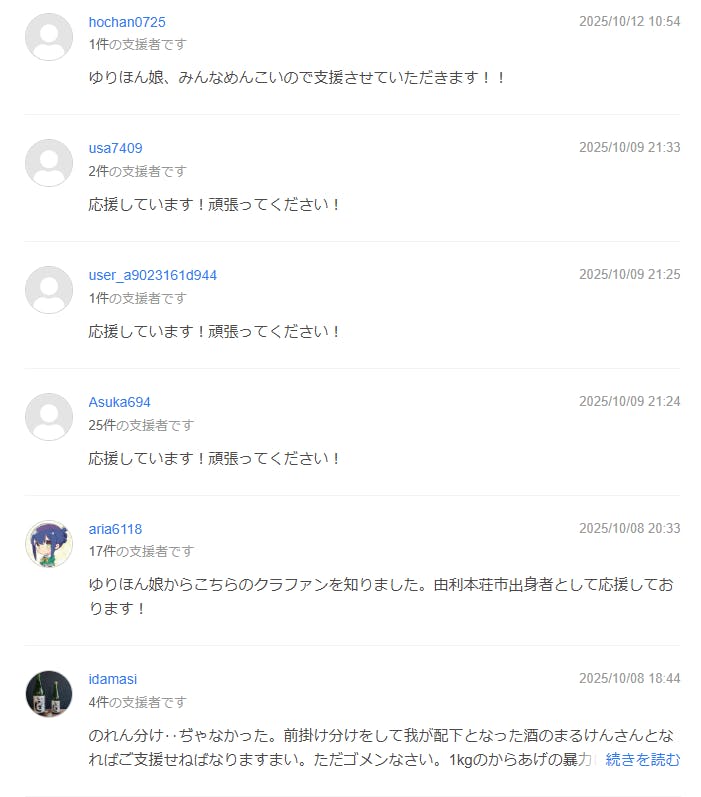
Task: Click Asuka694's default avatar icon
Action: [x=48, y=417]
